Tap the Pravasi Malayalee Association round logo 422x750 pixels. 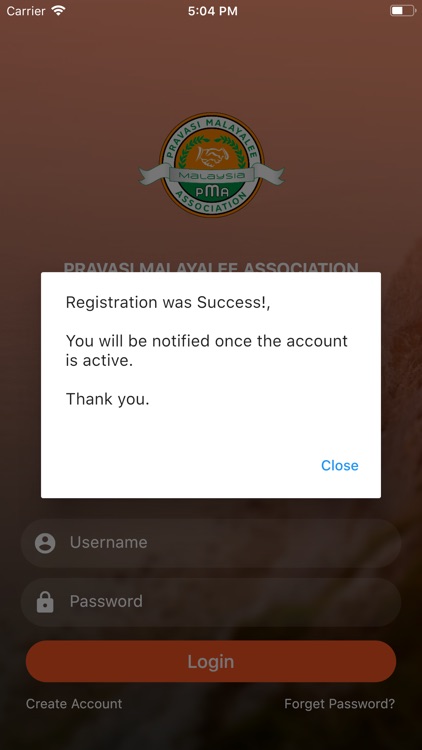pyautogui.click(x=211, y=165)
